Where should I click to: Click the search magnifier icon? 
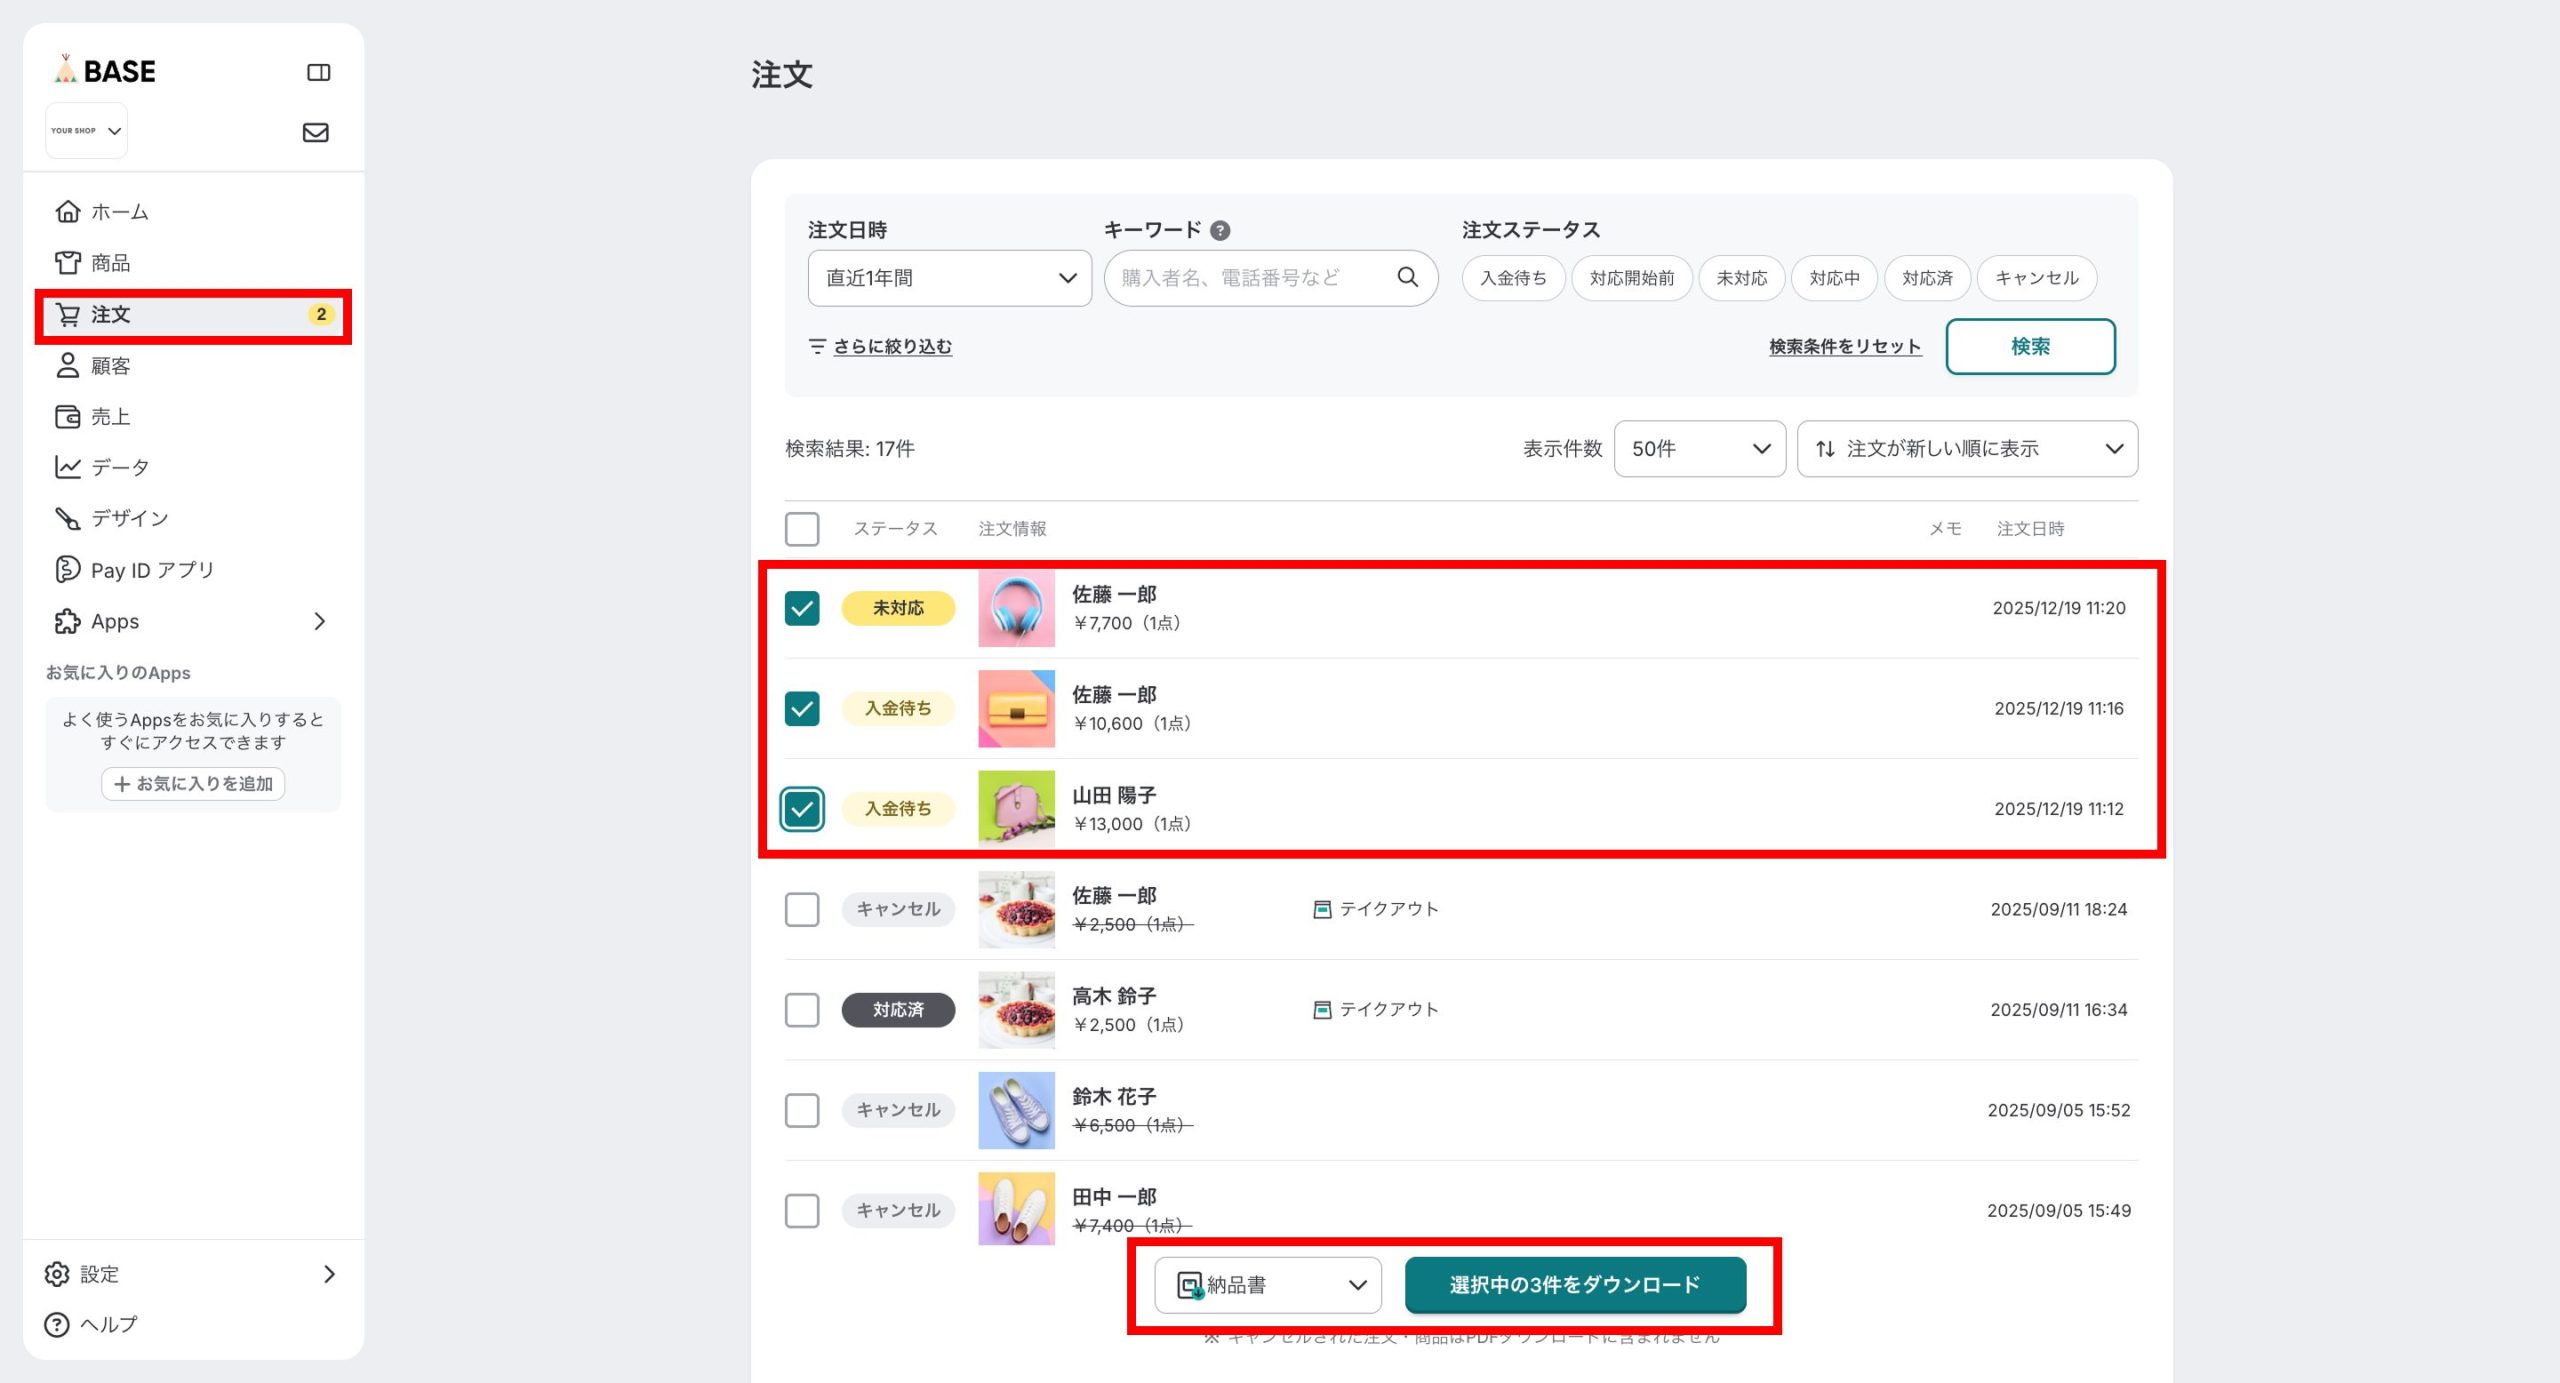click(x=1407, y=277)
